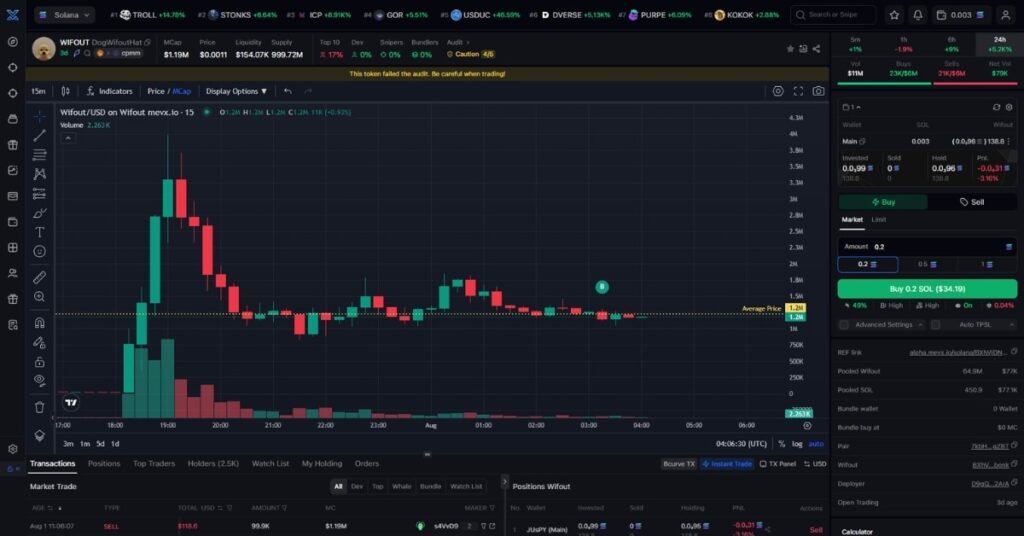This screenshot has width=1024, height=536.
Task: Focus the Search or Snipe field
Action: point(833,14)
